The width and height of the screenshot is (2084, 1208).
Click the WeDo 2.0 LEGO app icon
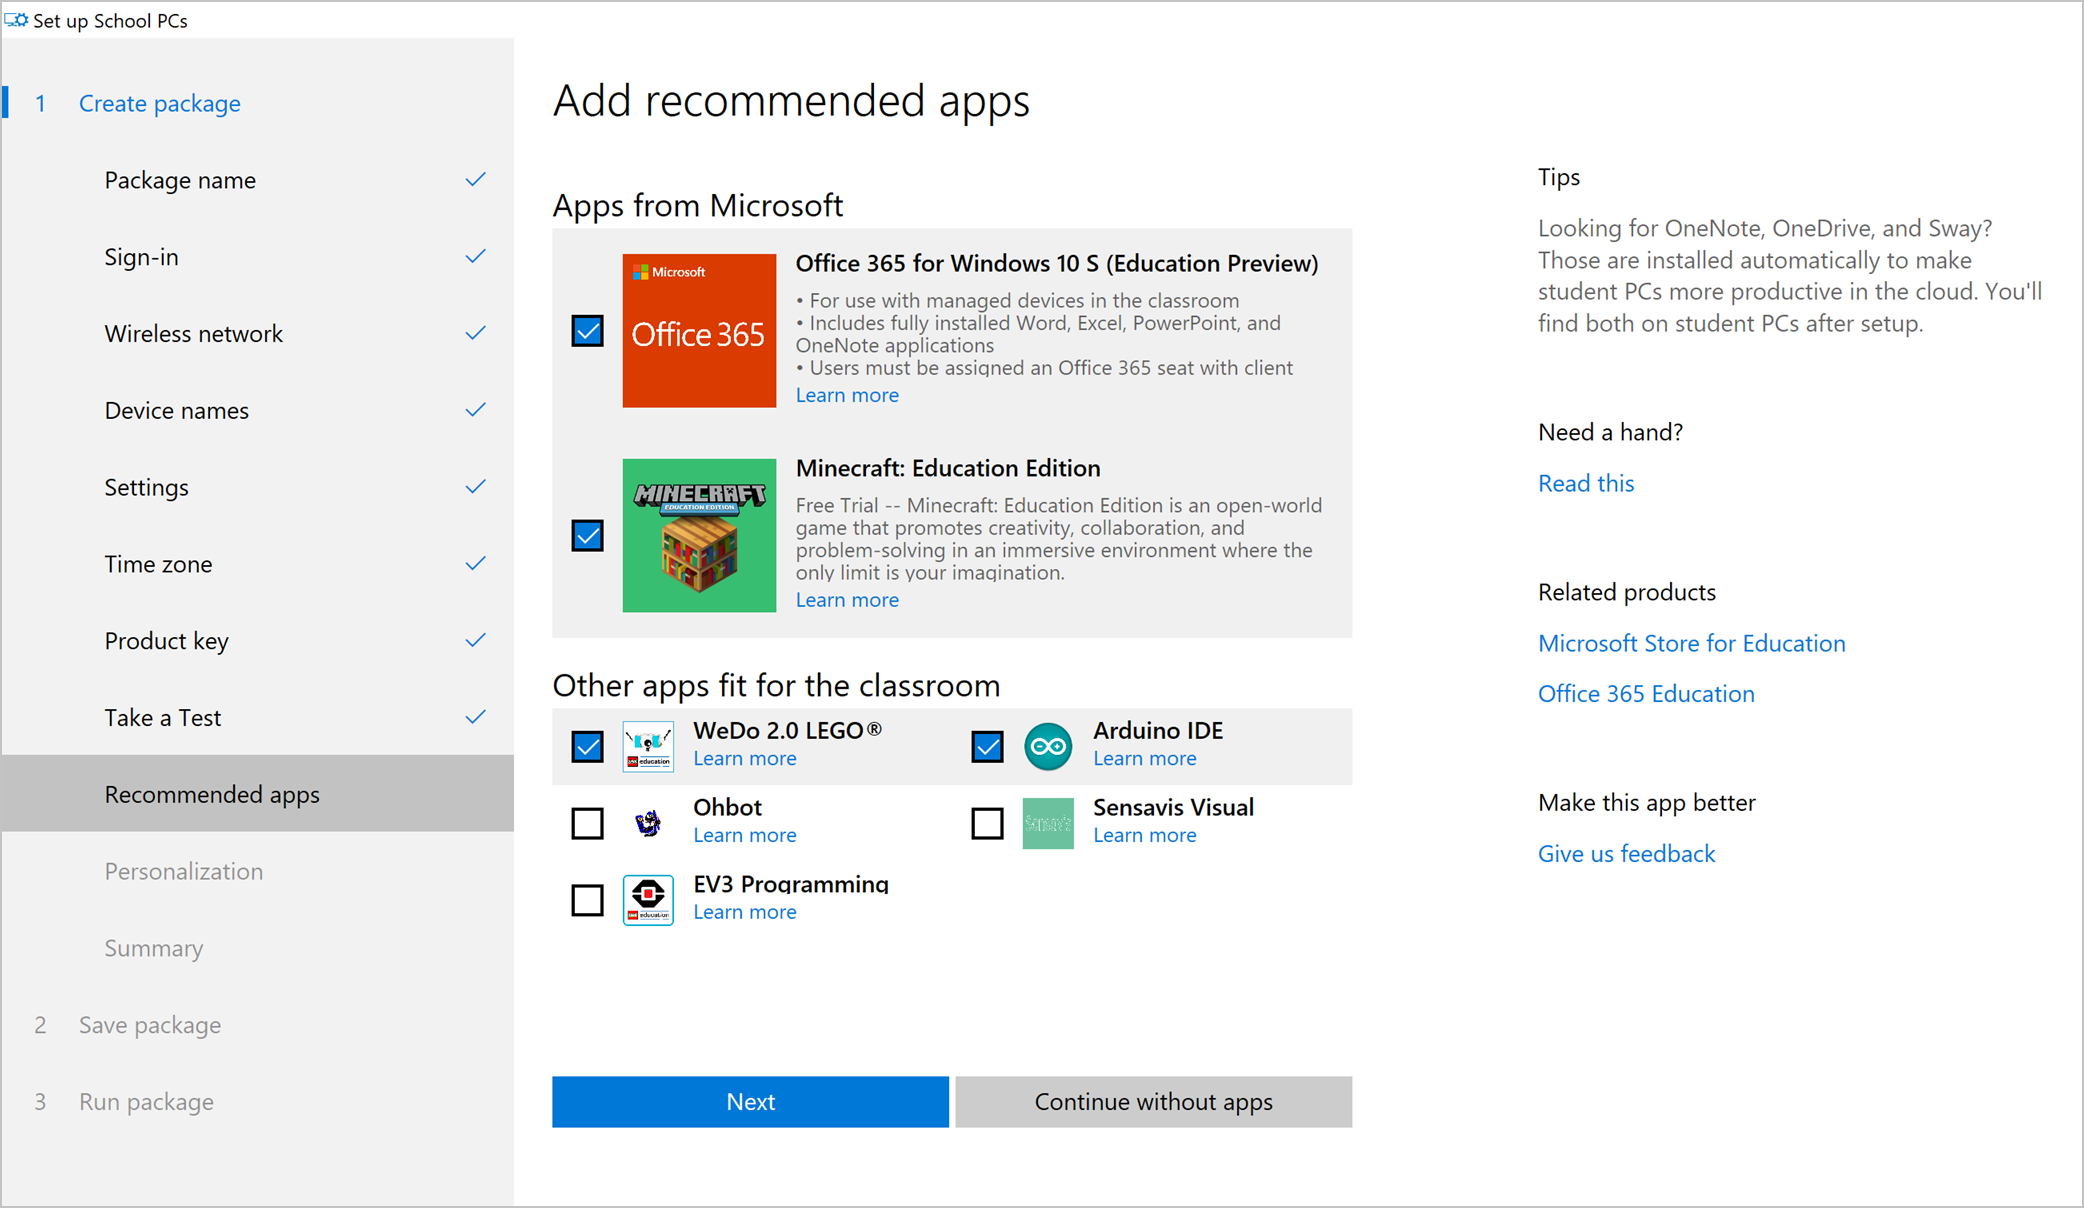pos(648,746)
